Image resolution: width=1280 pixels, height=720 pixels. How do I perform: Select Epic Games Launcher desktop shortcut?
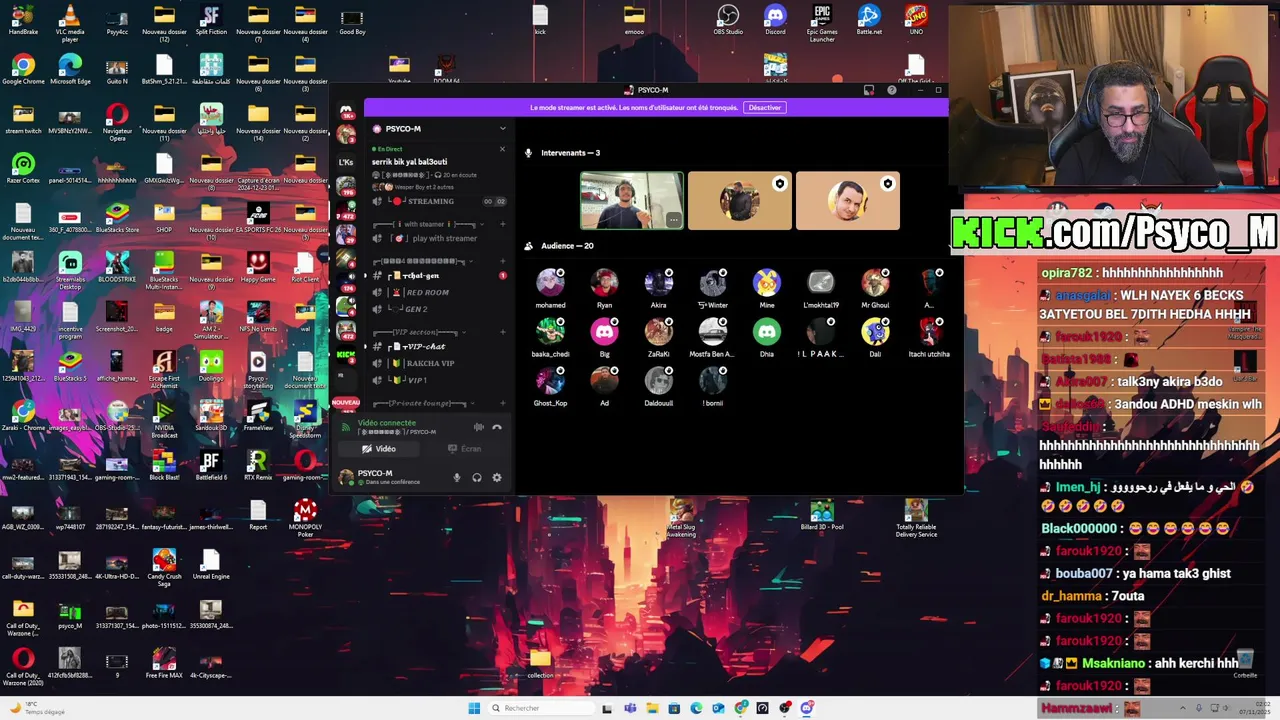click(822, 22)
